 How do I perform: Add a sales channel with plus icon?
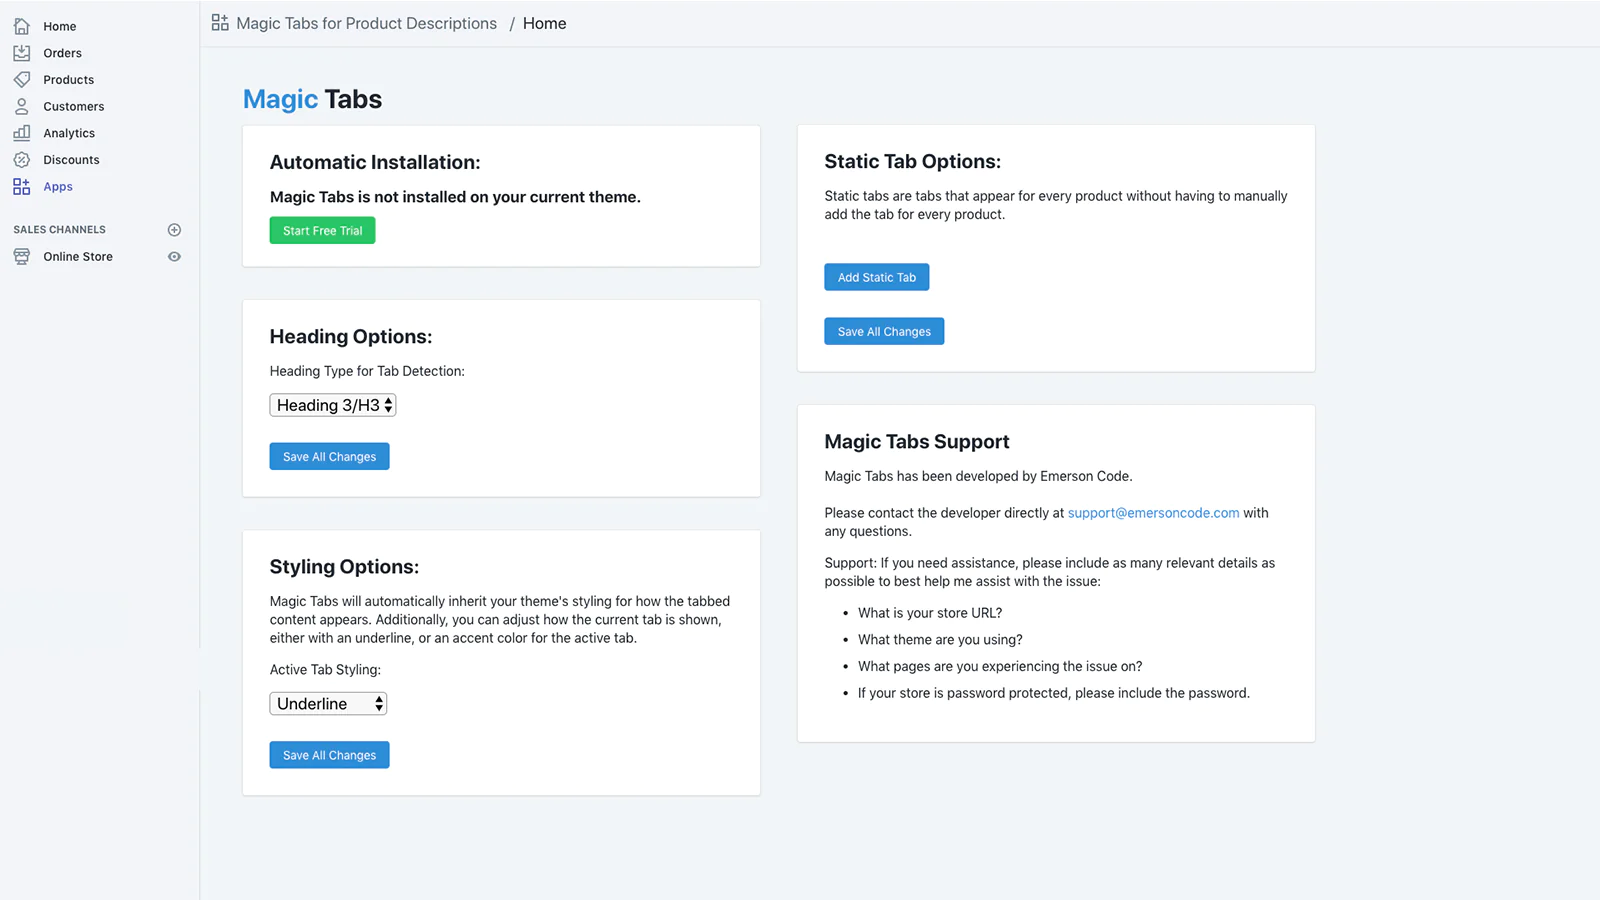coord(174,230)
